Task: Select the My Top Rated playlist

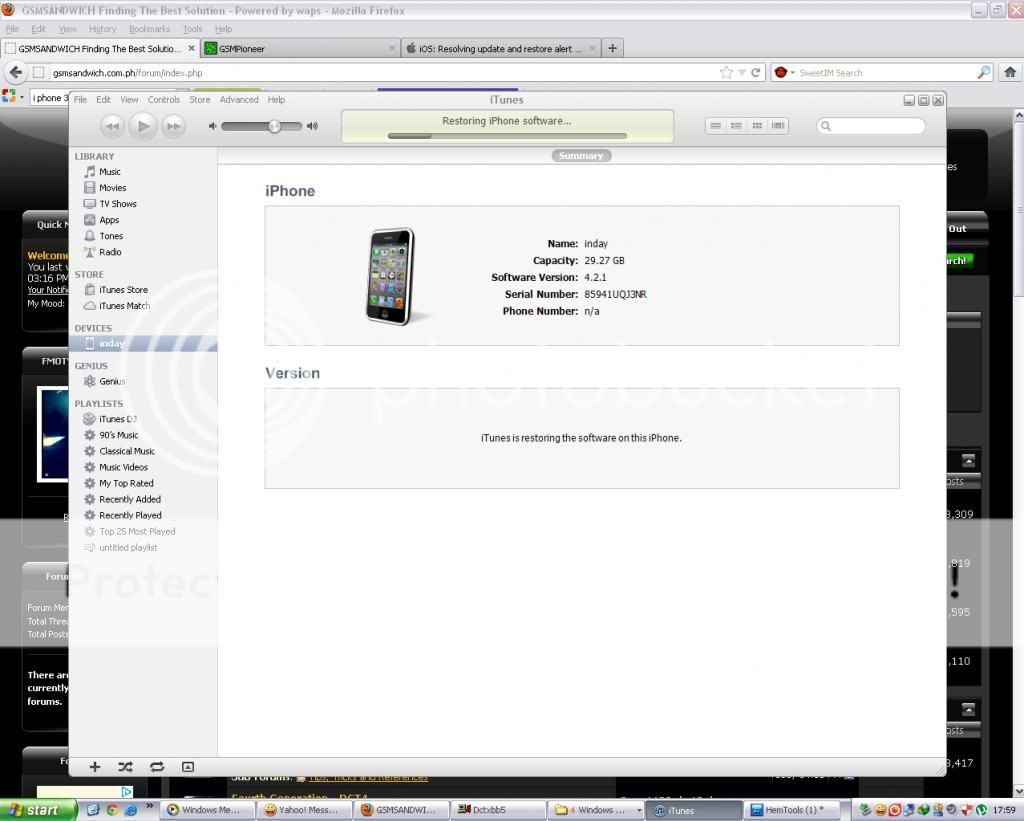Action: point(125,483)
